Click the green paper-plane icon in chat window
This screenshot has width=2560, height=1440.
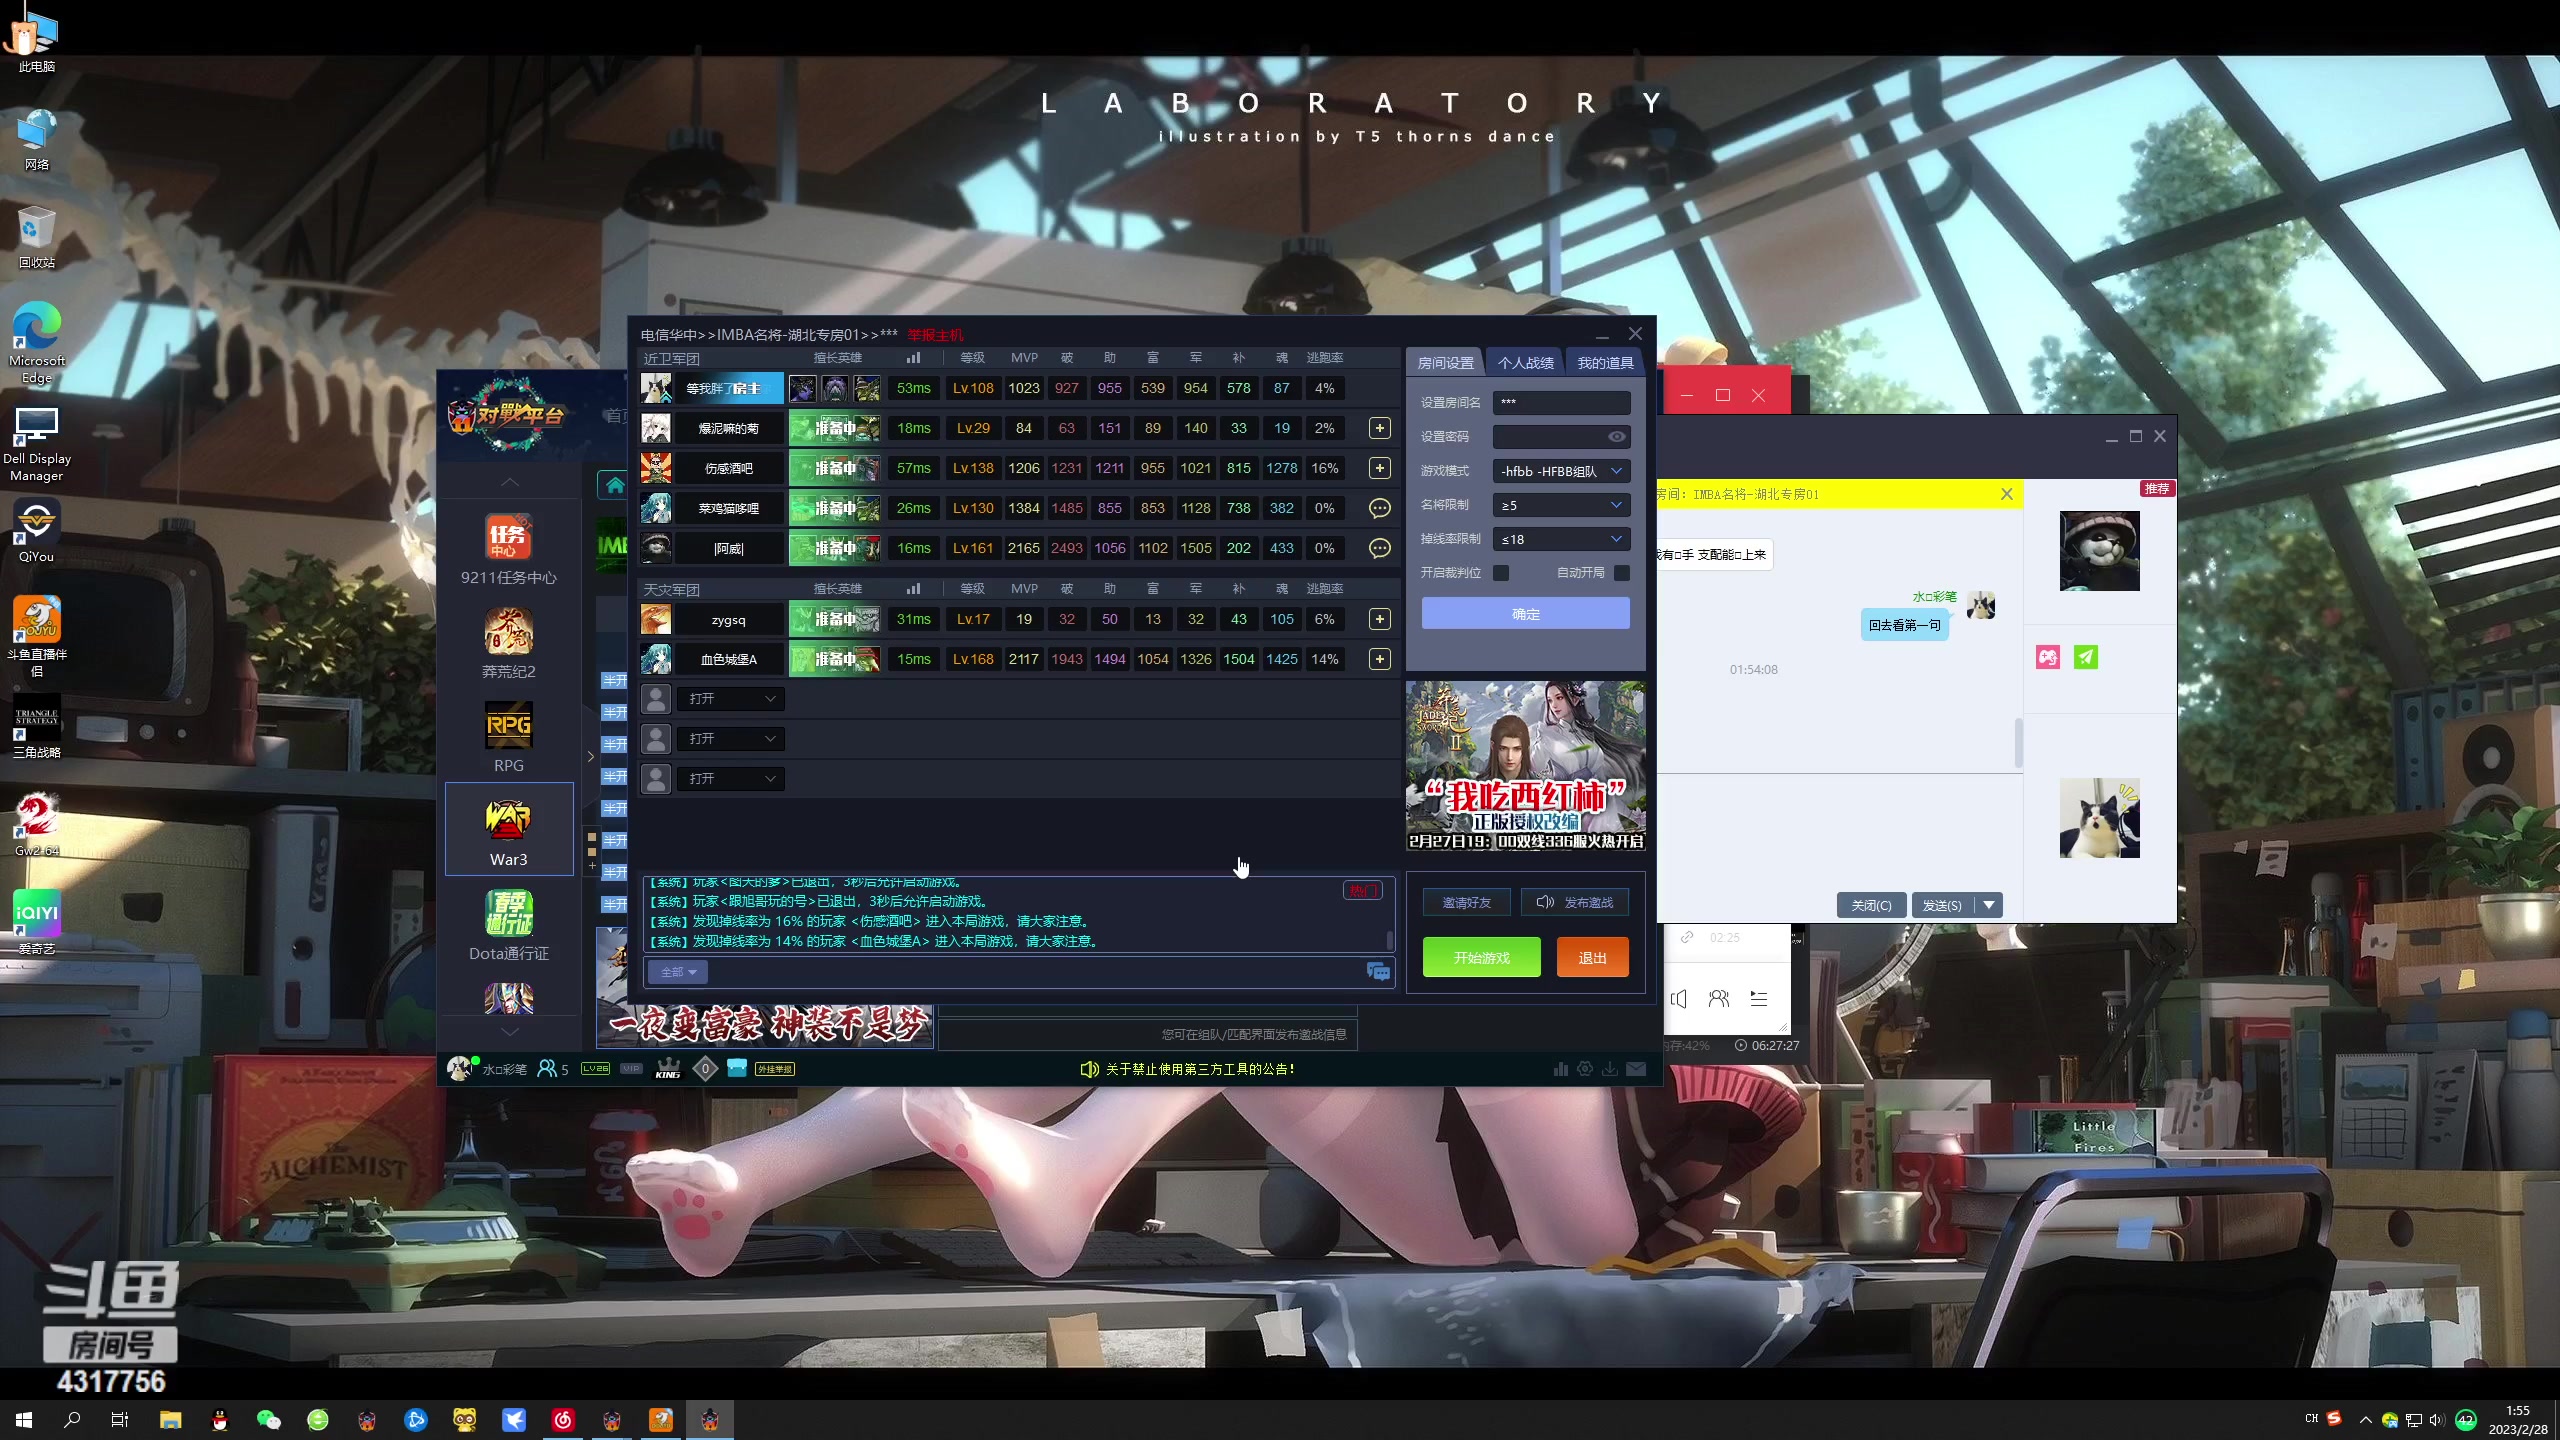point(2086,657)
